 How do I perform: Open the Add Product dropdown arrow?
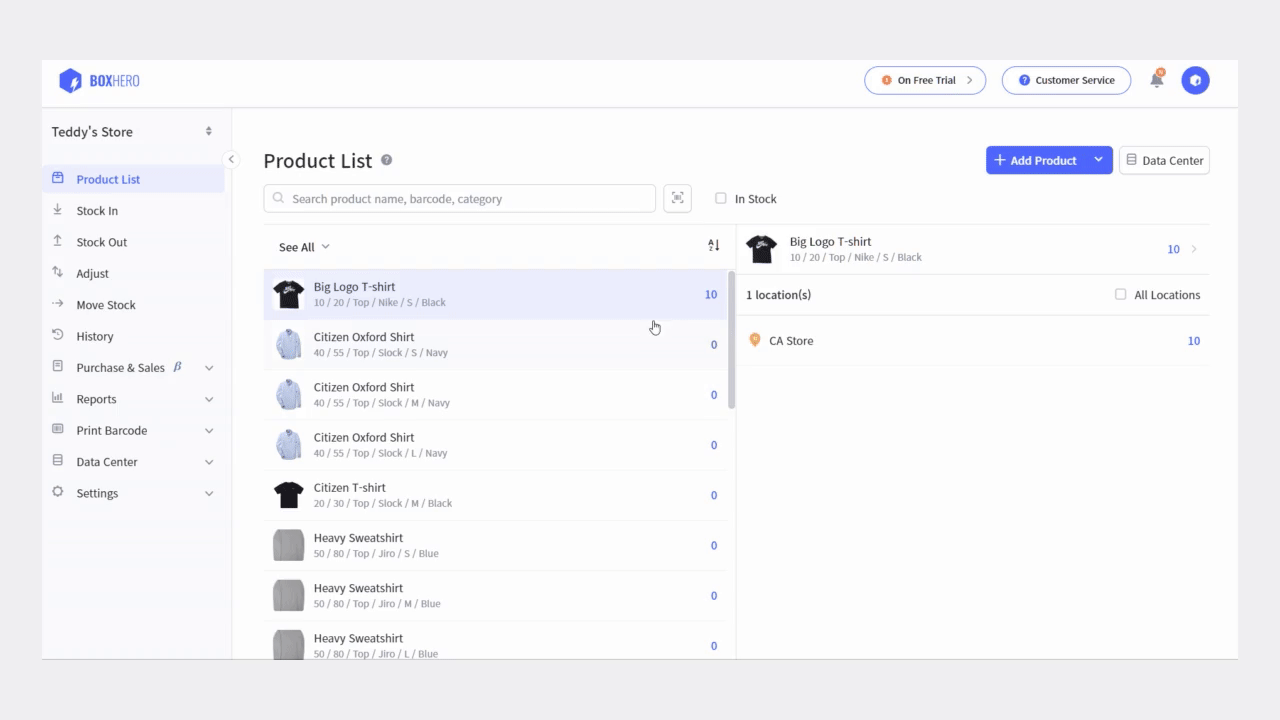(1098, 160)
